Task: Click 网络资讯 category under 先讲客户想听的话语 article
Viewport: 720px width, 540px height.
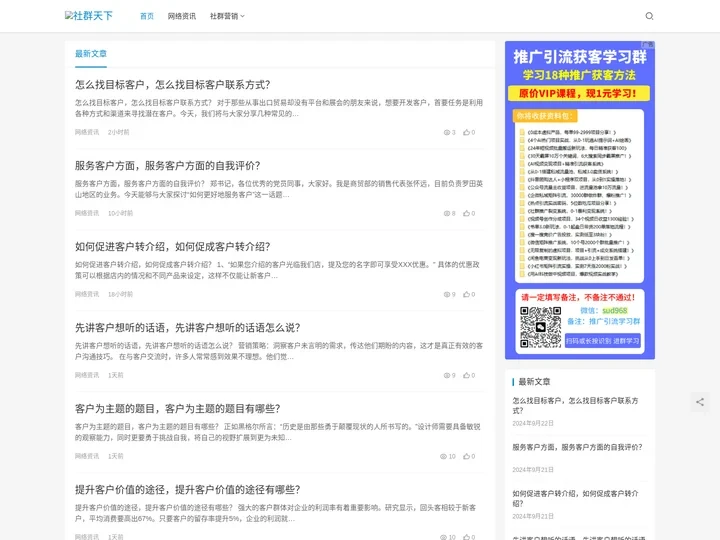Action: point(87,375)
